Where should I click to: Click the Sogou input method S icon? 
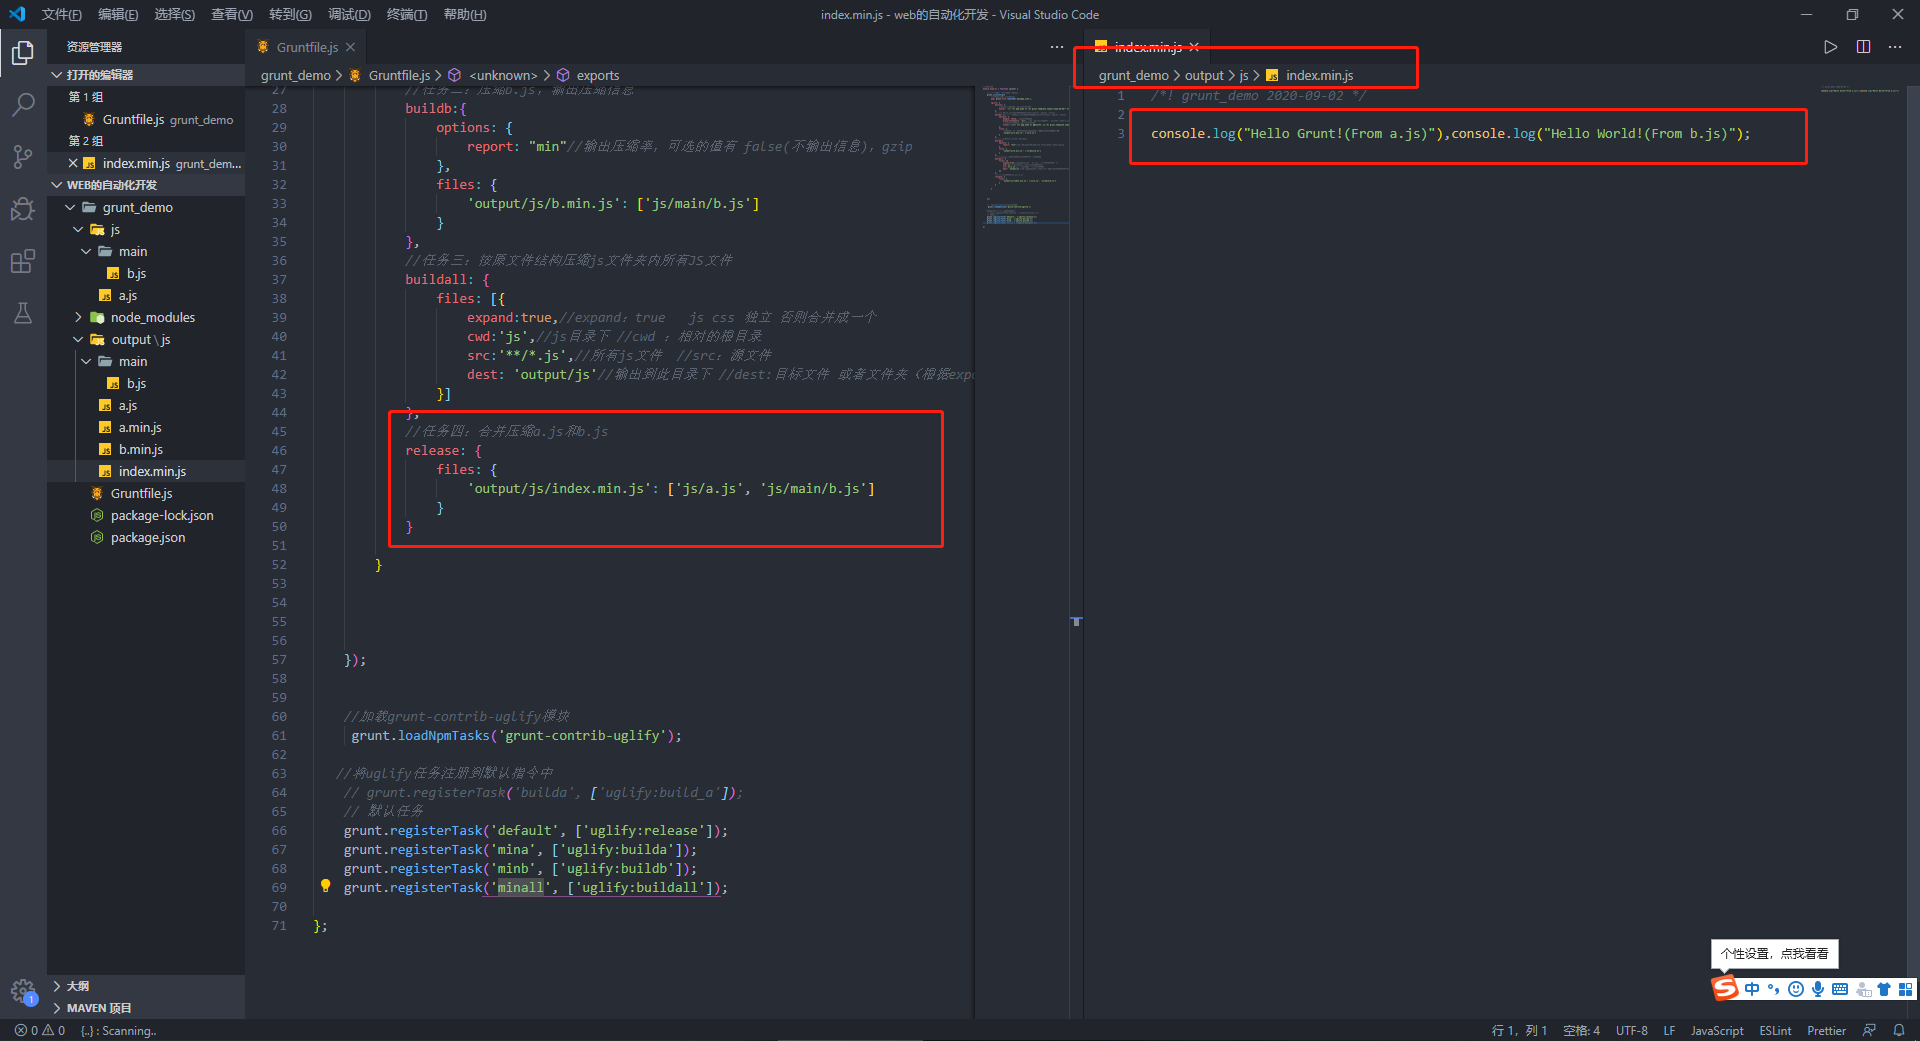click(x=1725, y=989)
